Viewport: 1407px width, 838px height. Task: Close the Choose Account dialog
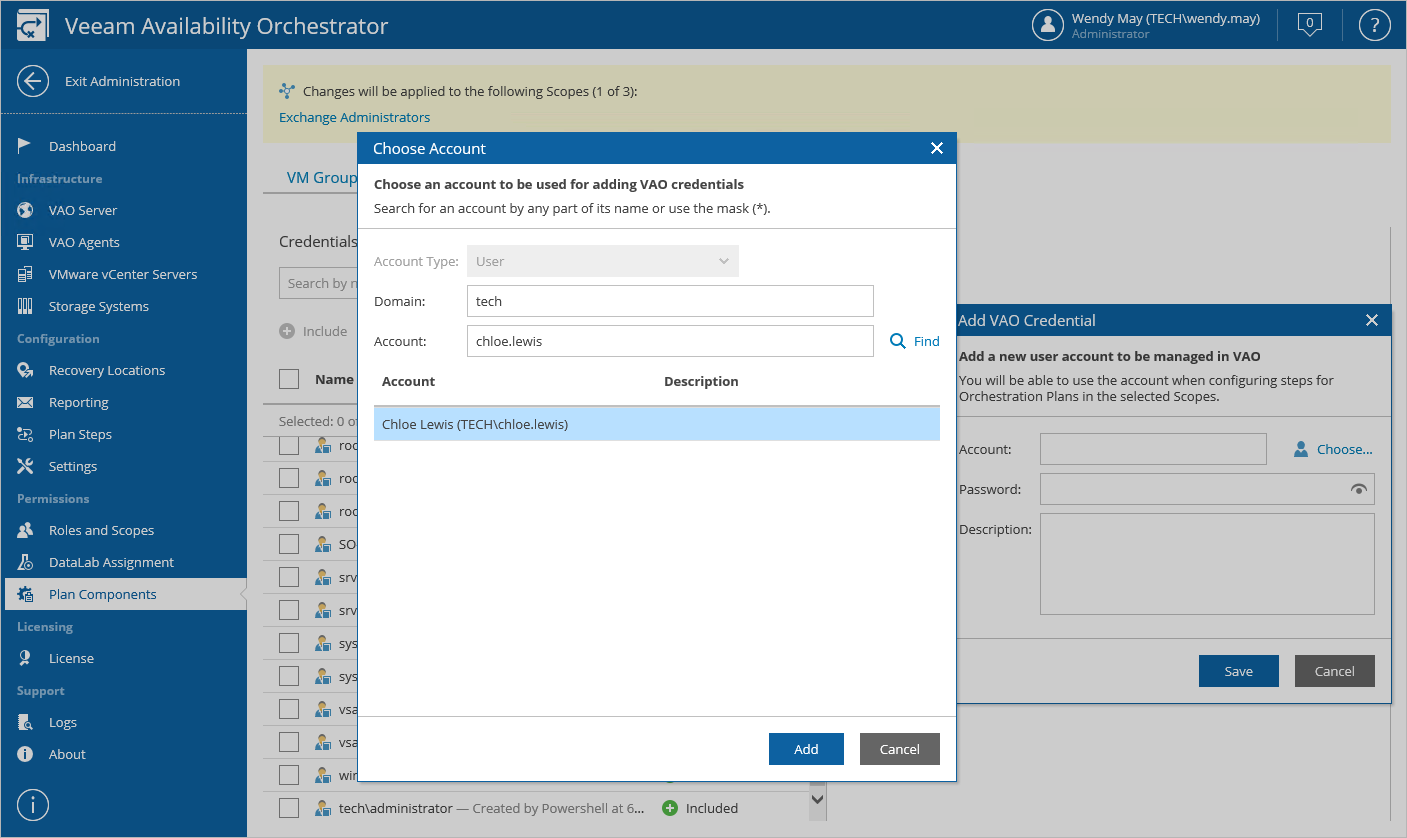[937, 148]
